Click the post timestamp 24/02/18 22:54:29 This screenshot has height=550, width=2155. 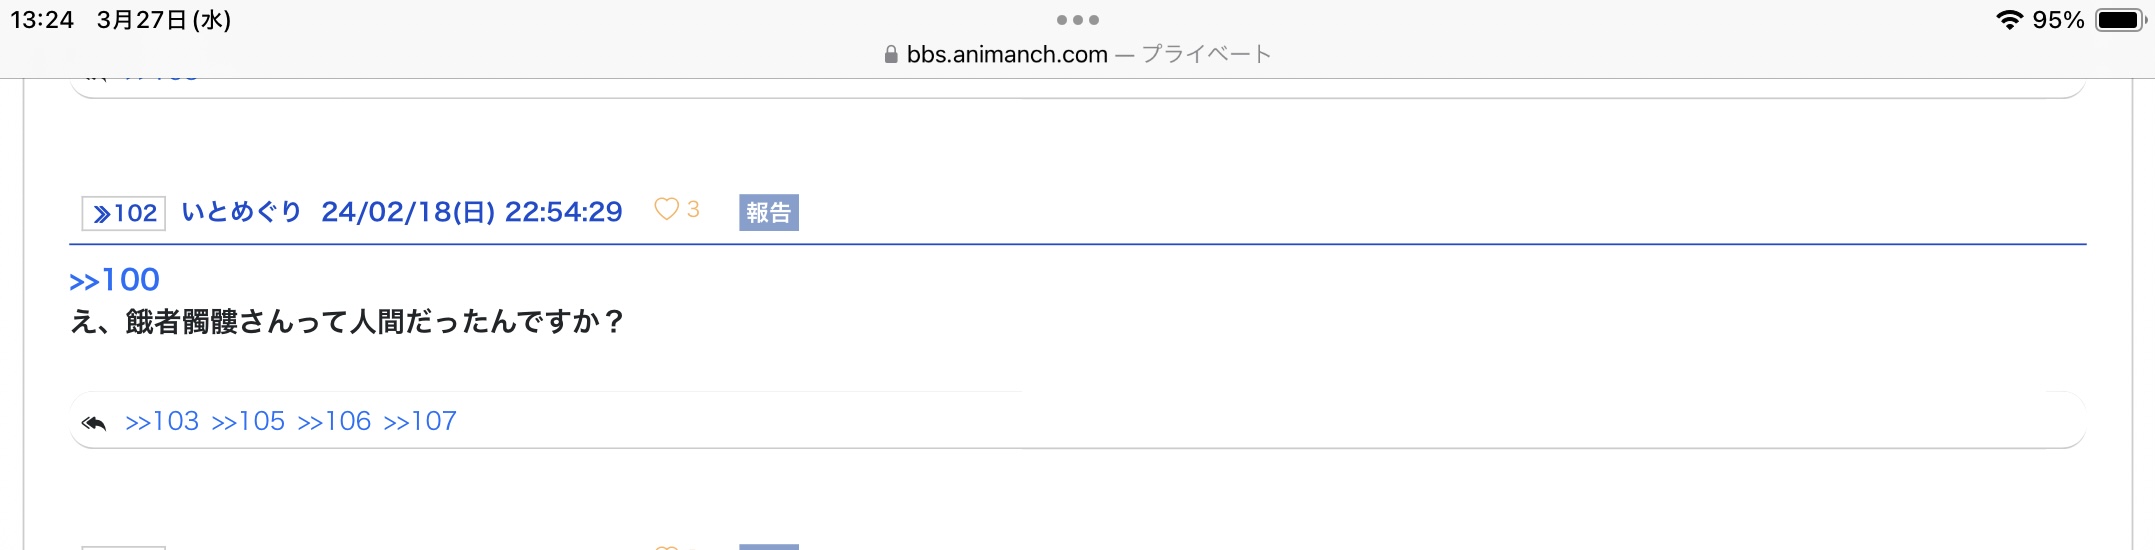click(471, 212)
